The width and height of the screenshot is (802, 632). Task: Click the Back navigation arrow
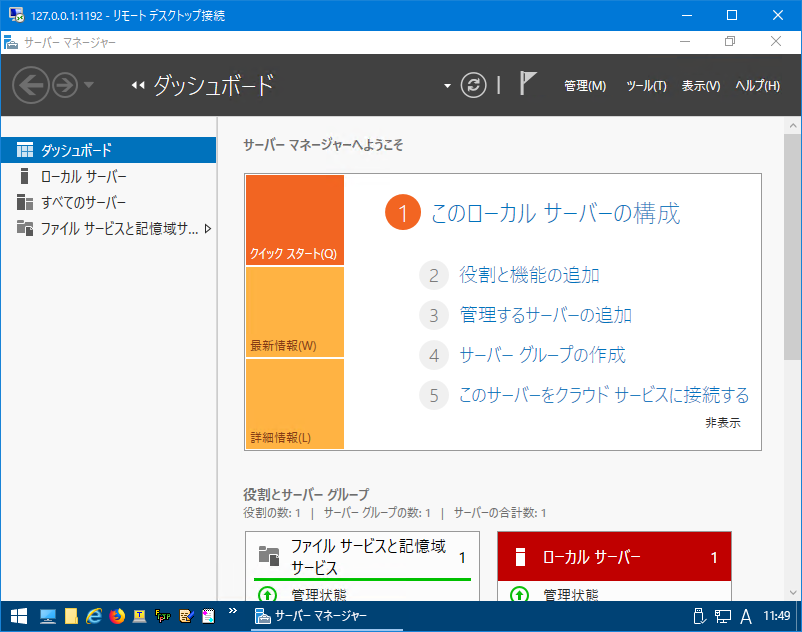click(x=31, y=85)
